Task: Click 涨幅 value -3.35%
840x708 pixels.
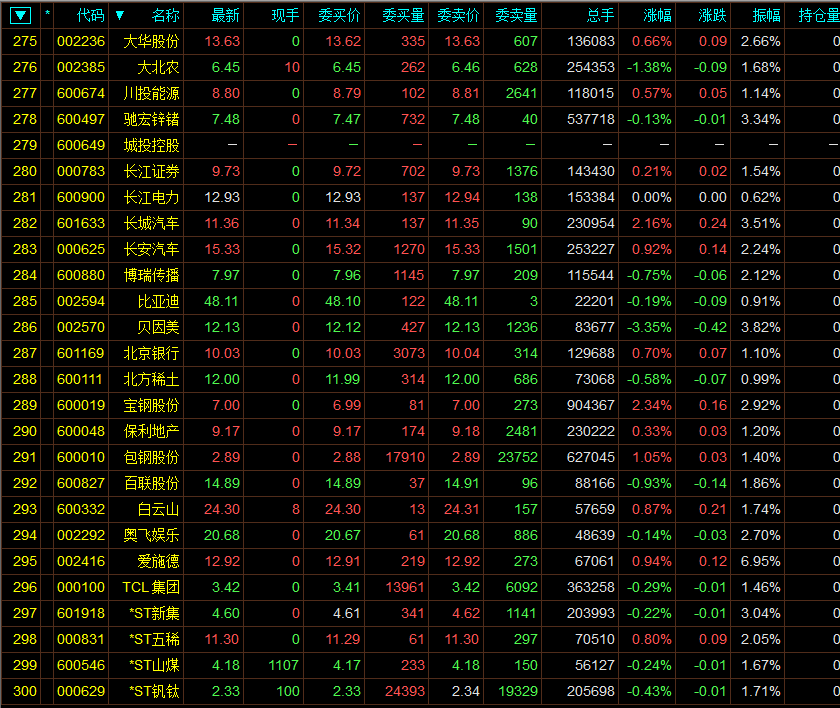Action: (649, 327)
